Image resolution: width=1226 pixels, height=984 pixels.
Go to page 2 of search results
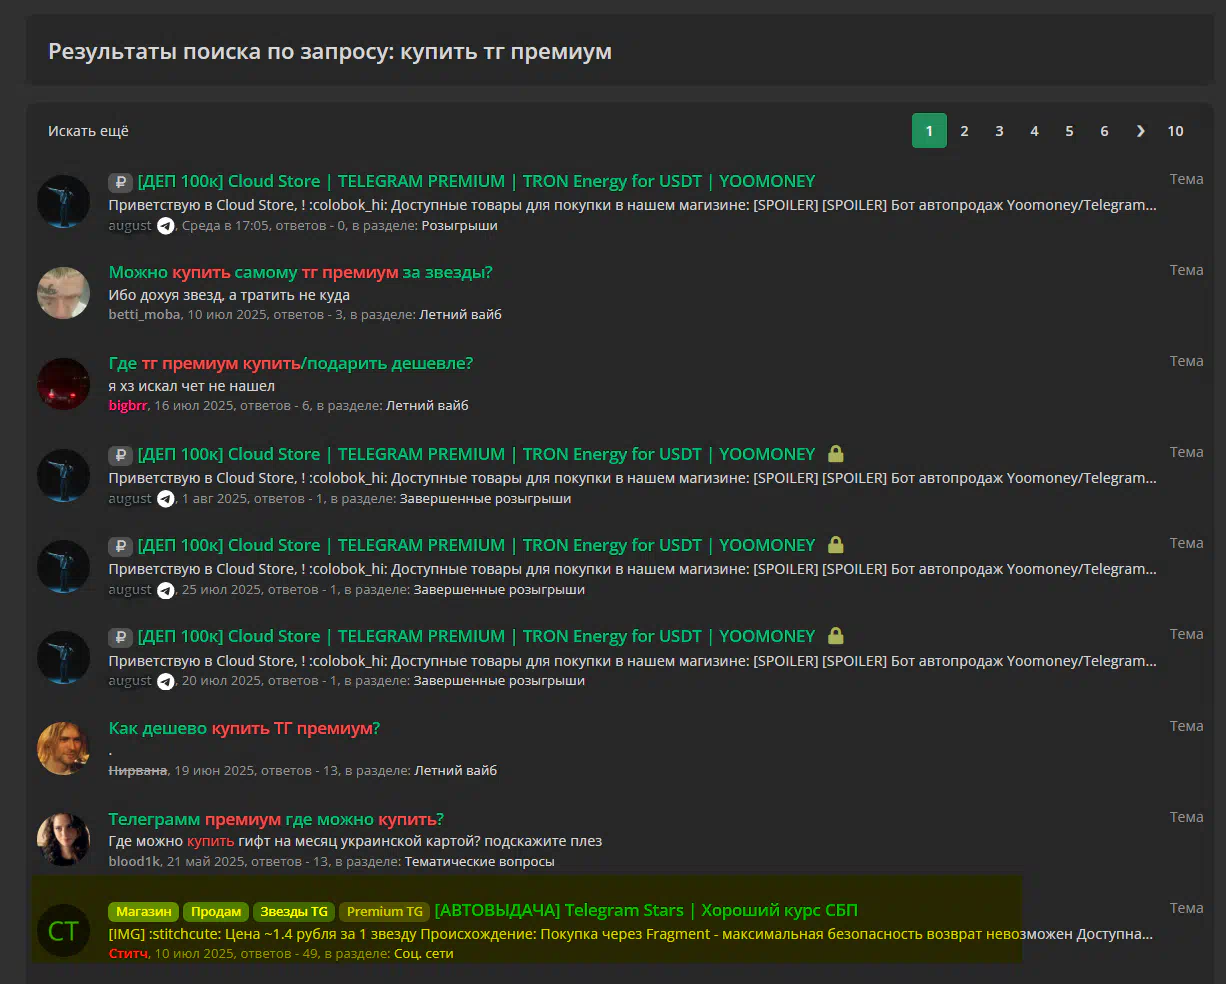coord(964,131)
